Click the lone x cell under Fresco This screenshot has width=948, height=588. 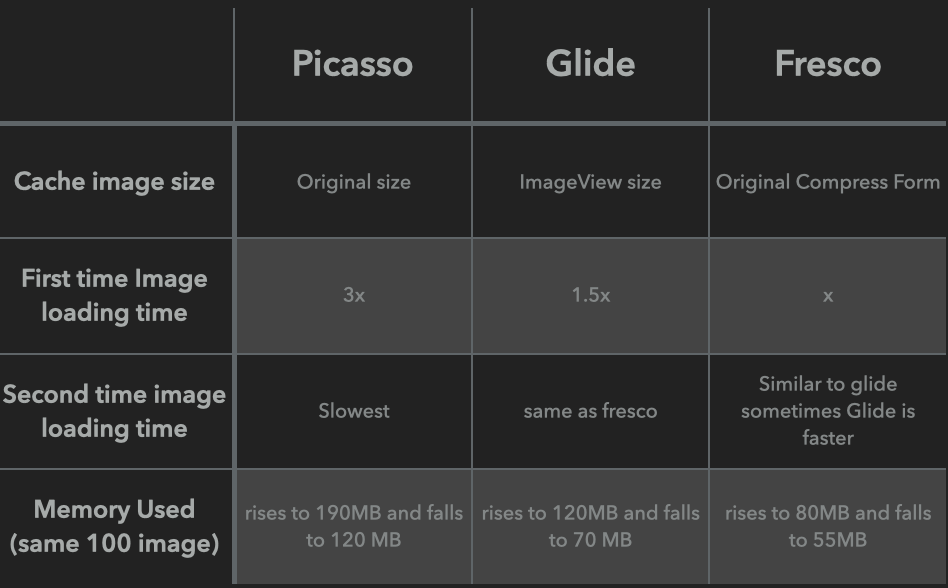coord(827,296)
